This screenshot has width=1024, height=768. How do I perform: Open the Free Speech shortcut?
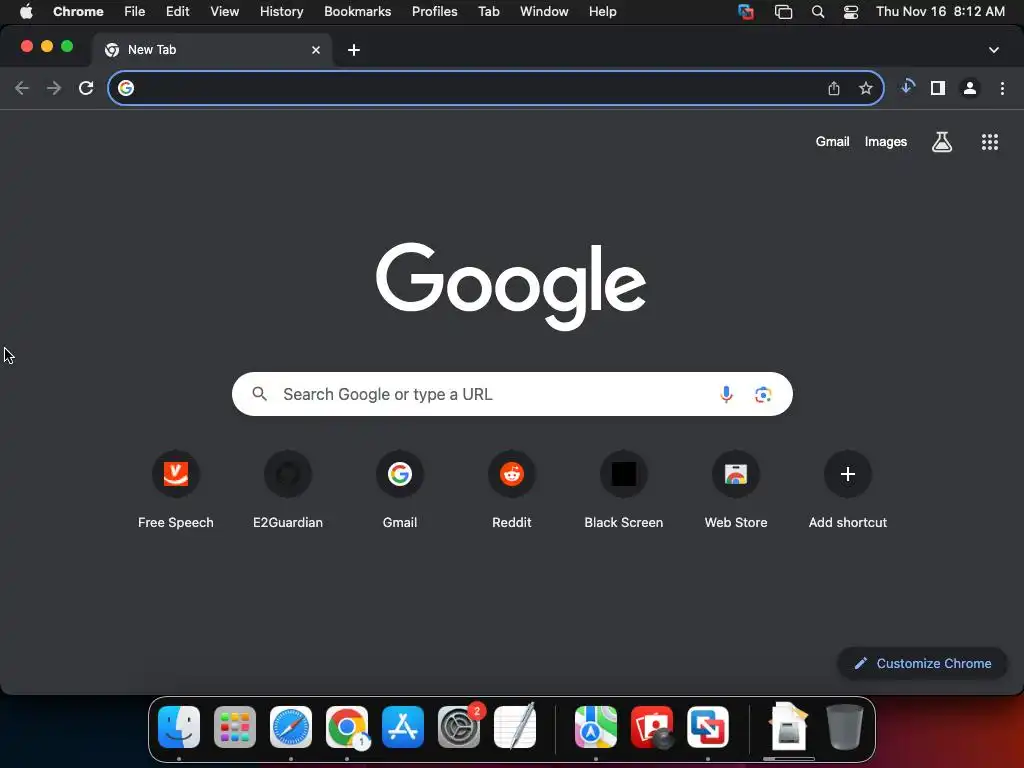(x=176, y=490)
